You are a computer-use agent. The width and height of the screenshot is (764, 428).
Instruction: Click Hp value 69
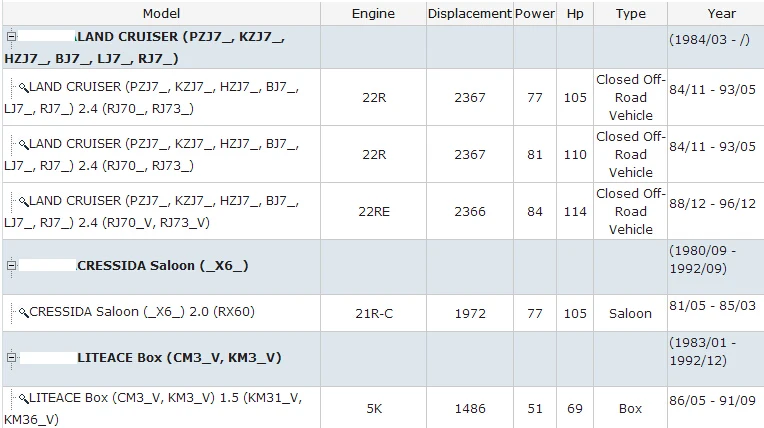pos(575,409)
